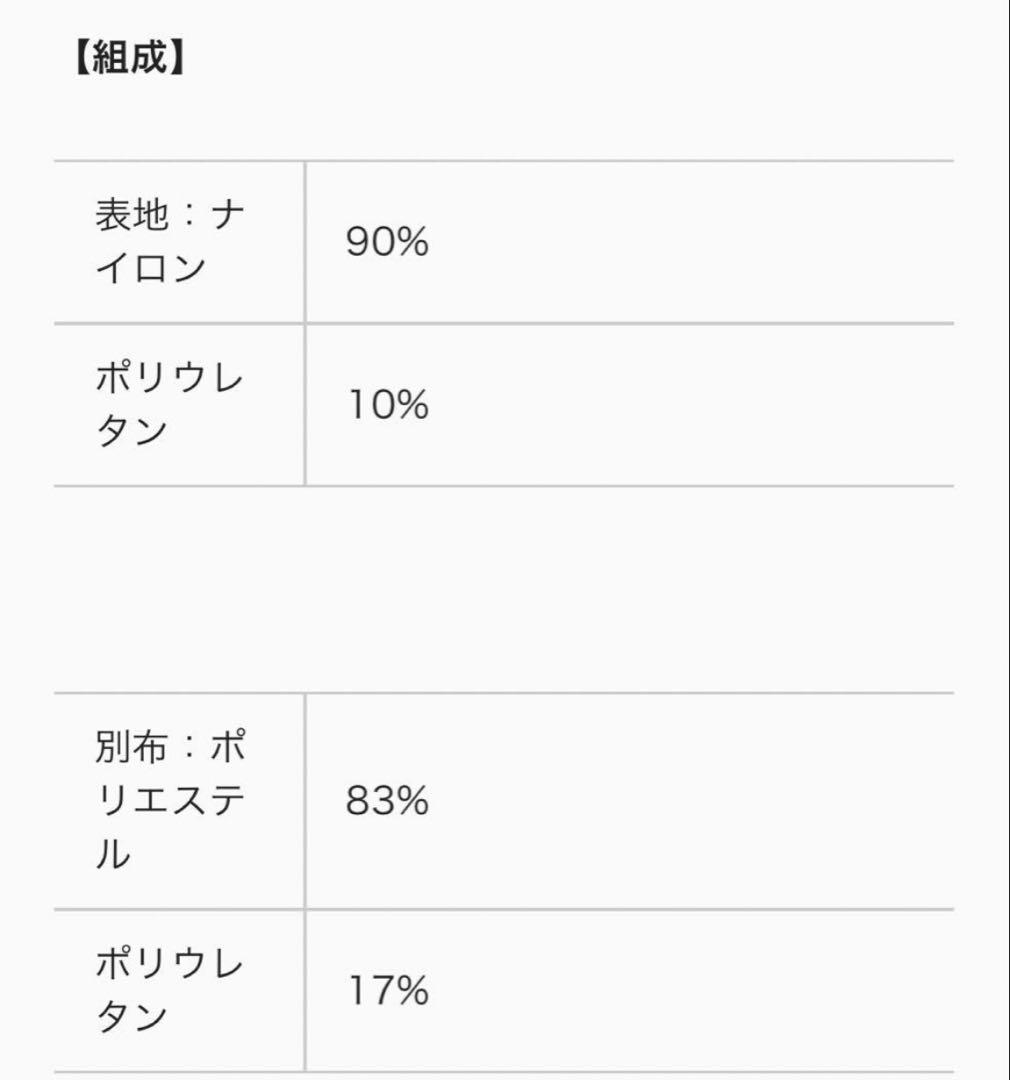Click the 83% polyester value
The width and height of the screenshot is (1010, 1080).
point(387,801)
